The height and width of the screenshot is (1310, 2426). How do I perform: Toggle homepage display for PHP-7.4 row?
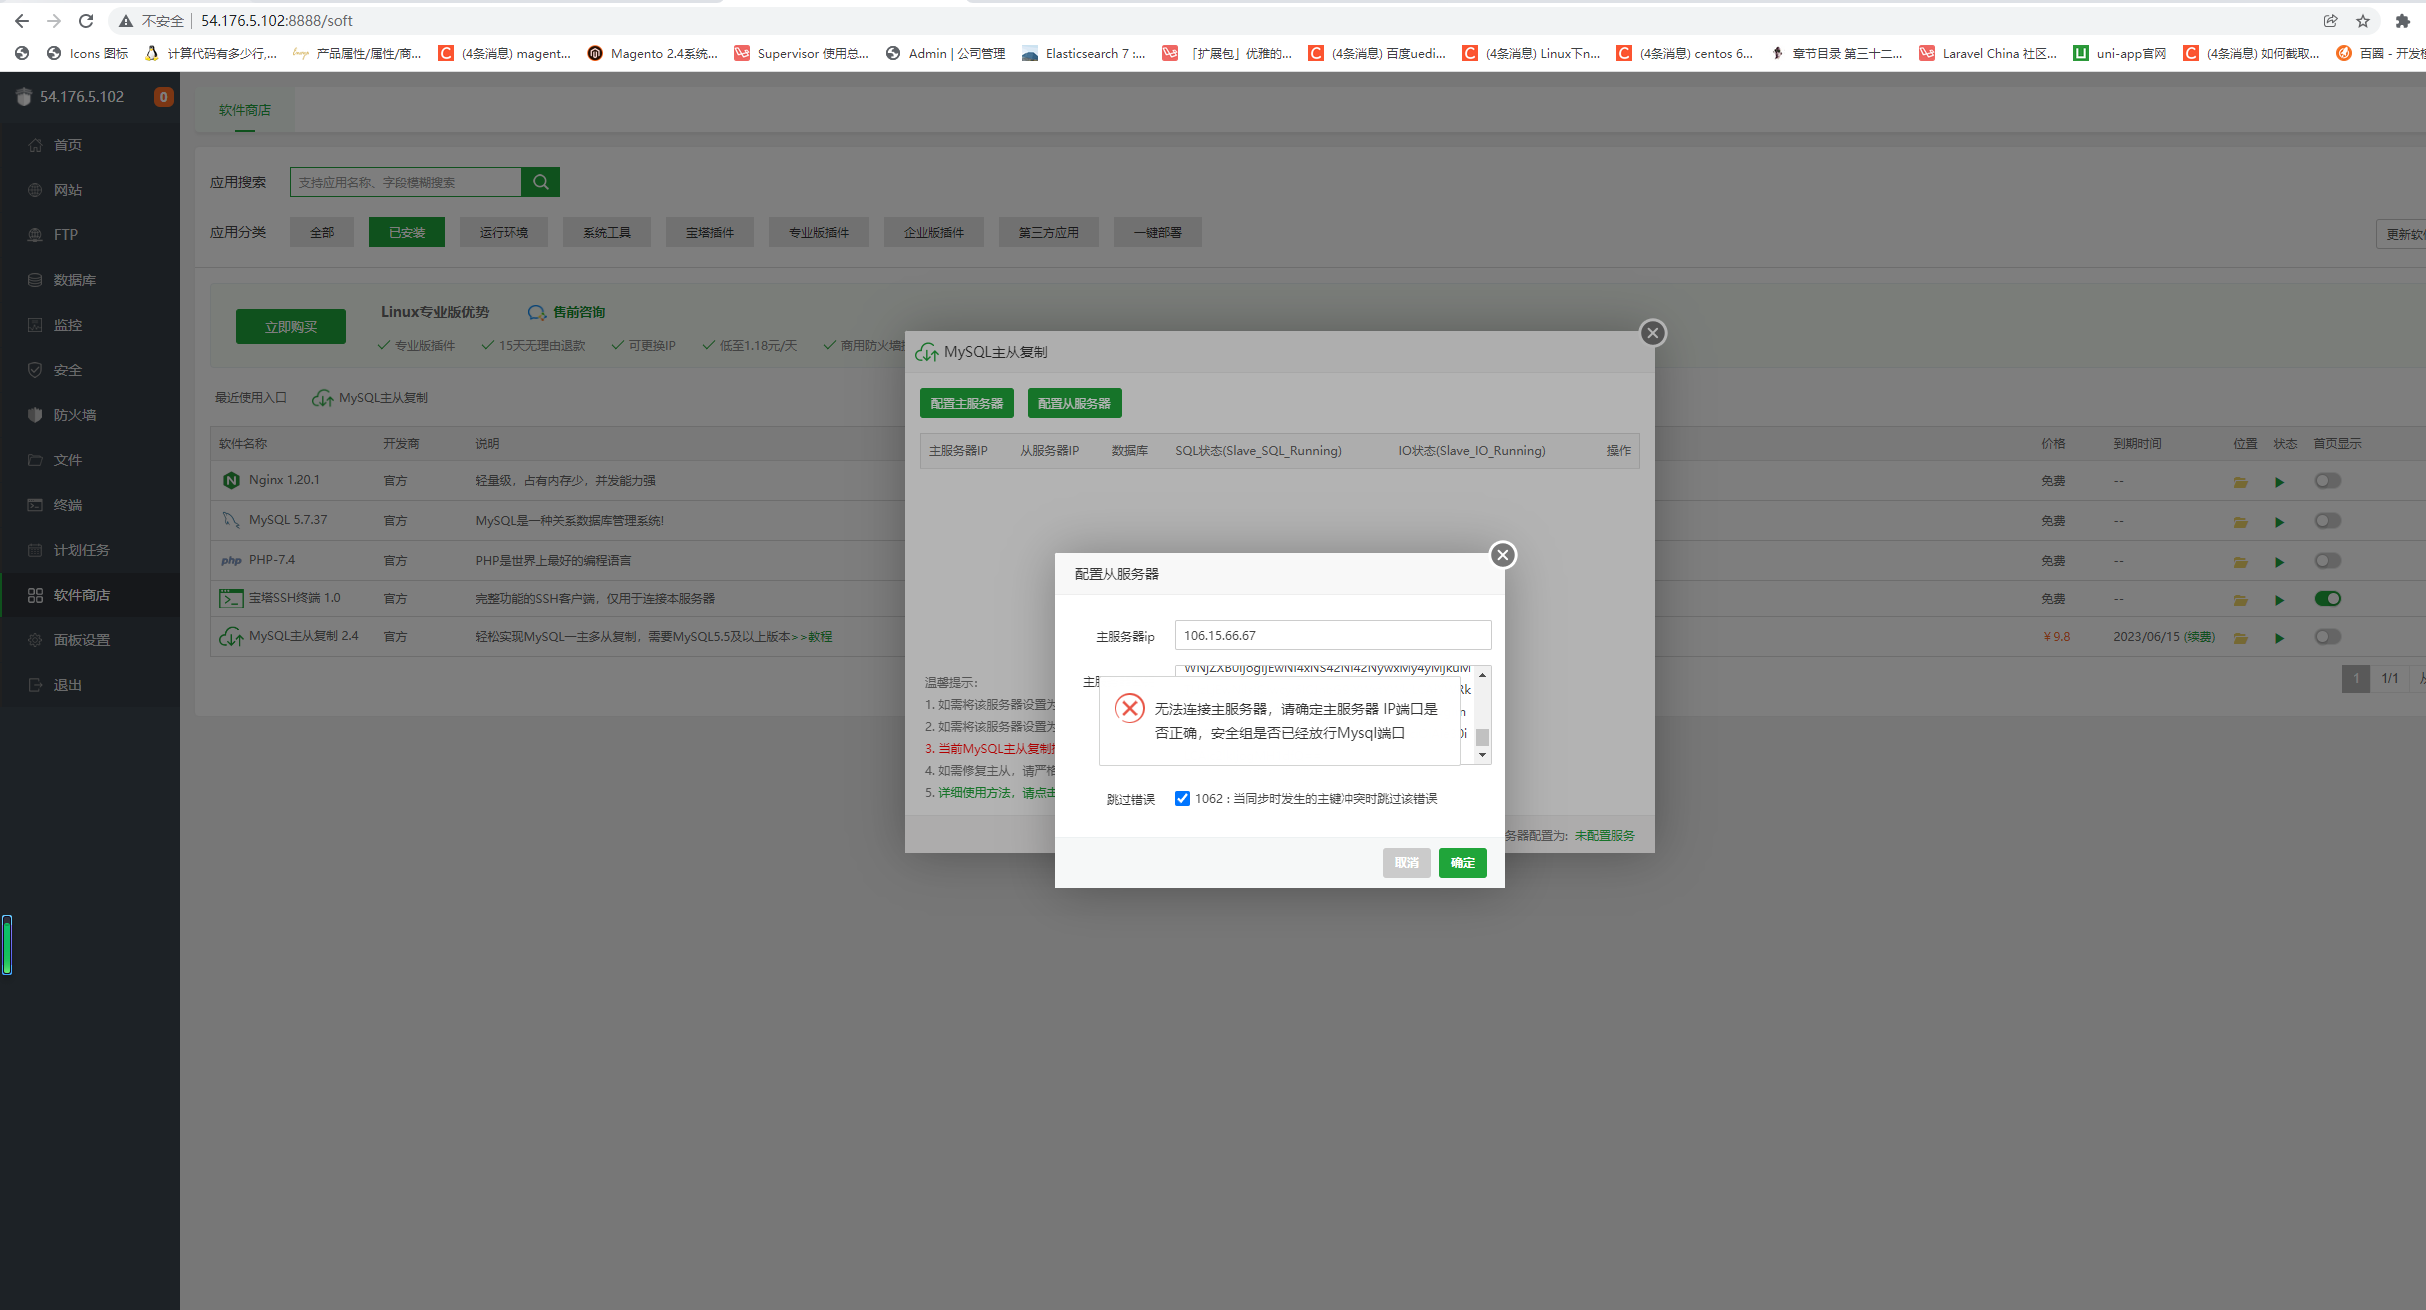click(x=2327, y=561)
